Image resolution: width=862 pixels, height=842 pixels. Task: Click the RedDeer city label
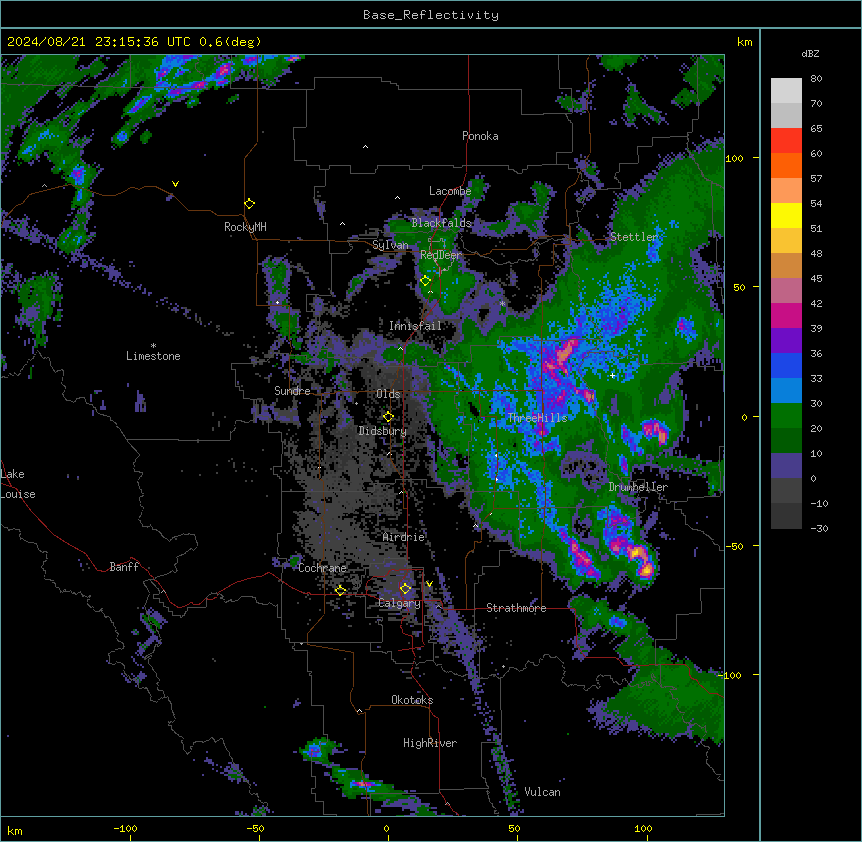tap(440, 255)
